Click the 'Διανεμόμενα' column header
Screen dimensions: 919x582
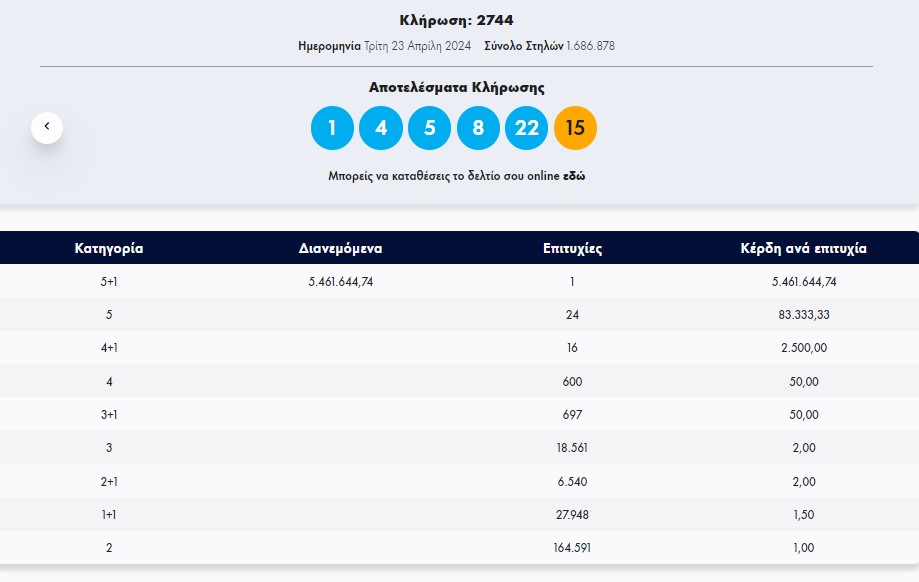click(341, 248)
